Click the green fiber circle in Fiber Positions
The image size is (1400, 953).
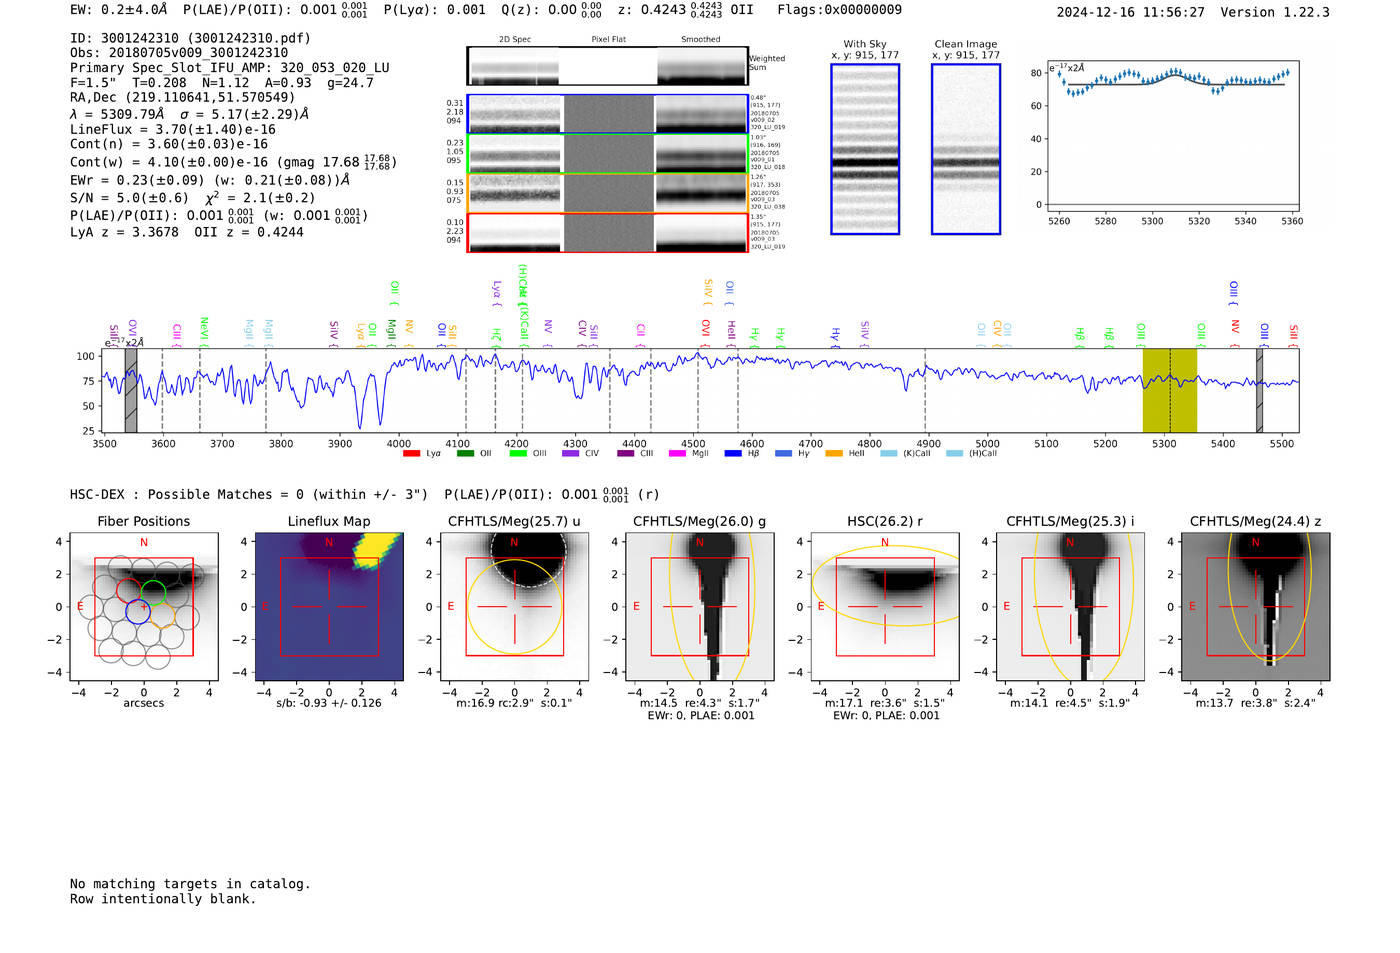click(153, 591)
